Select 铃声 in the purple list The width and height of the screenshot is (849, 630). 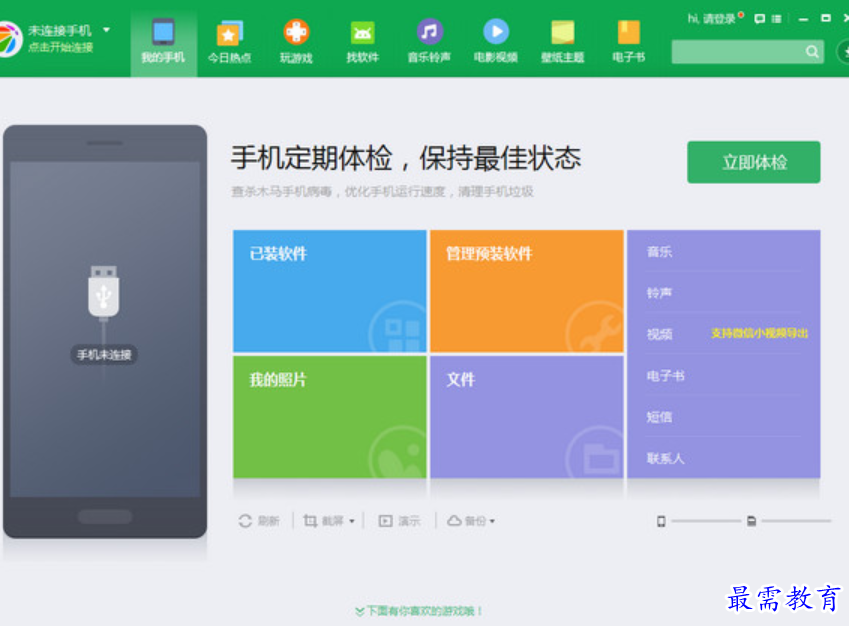[x=659, y=293]
